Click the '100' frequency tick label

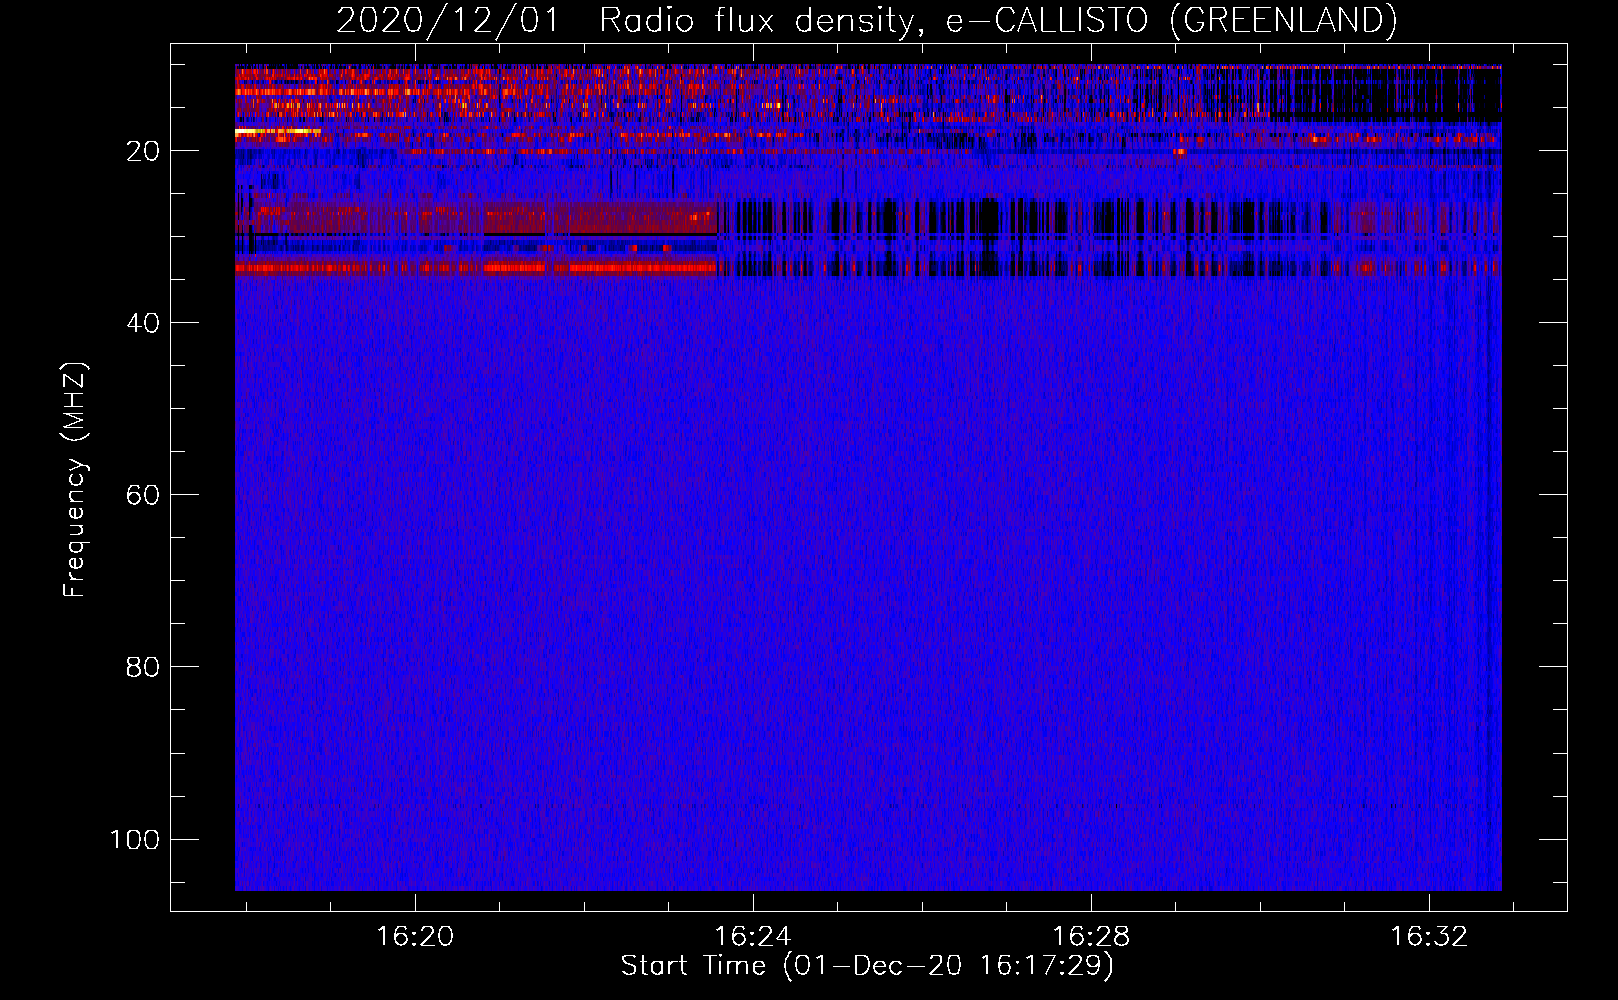point(135,839)
